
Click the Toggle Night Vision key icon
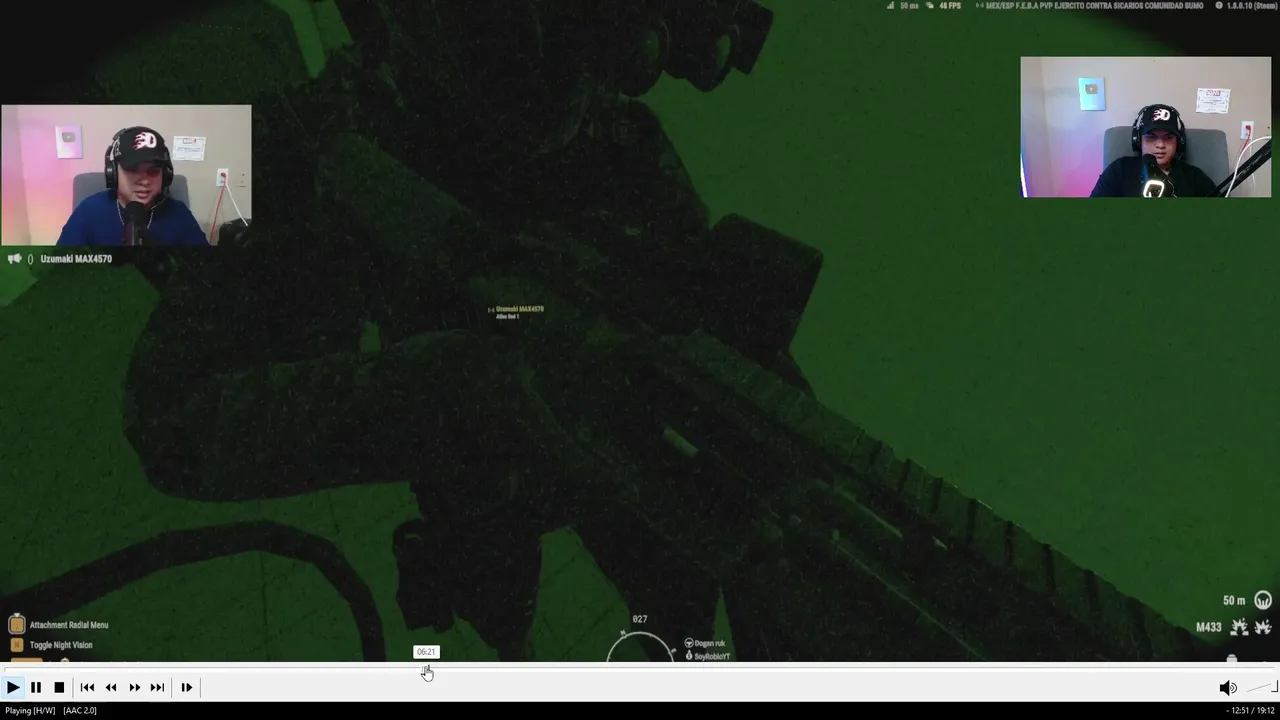click(x=16, y=645)
